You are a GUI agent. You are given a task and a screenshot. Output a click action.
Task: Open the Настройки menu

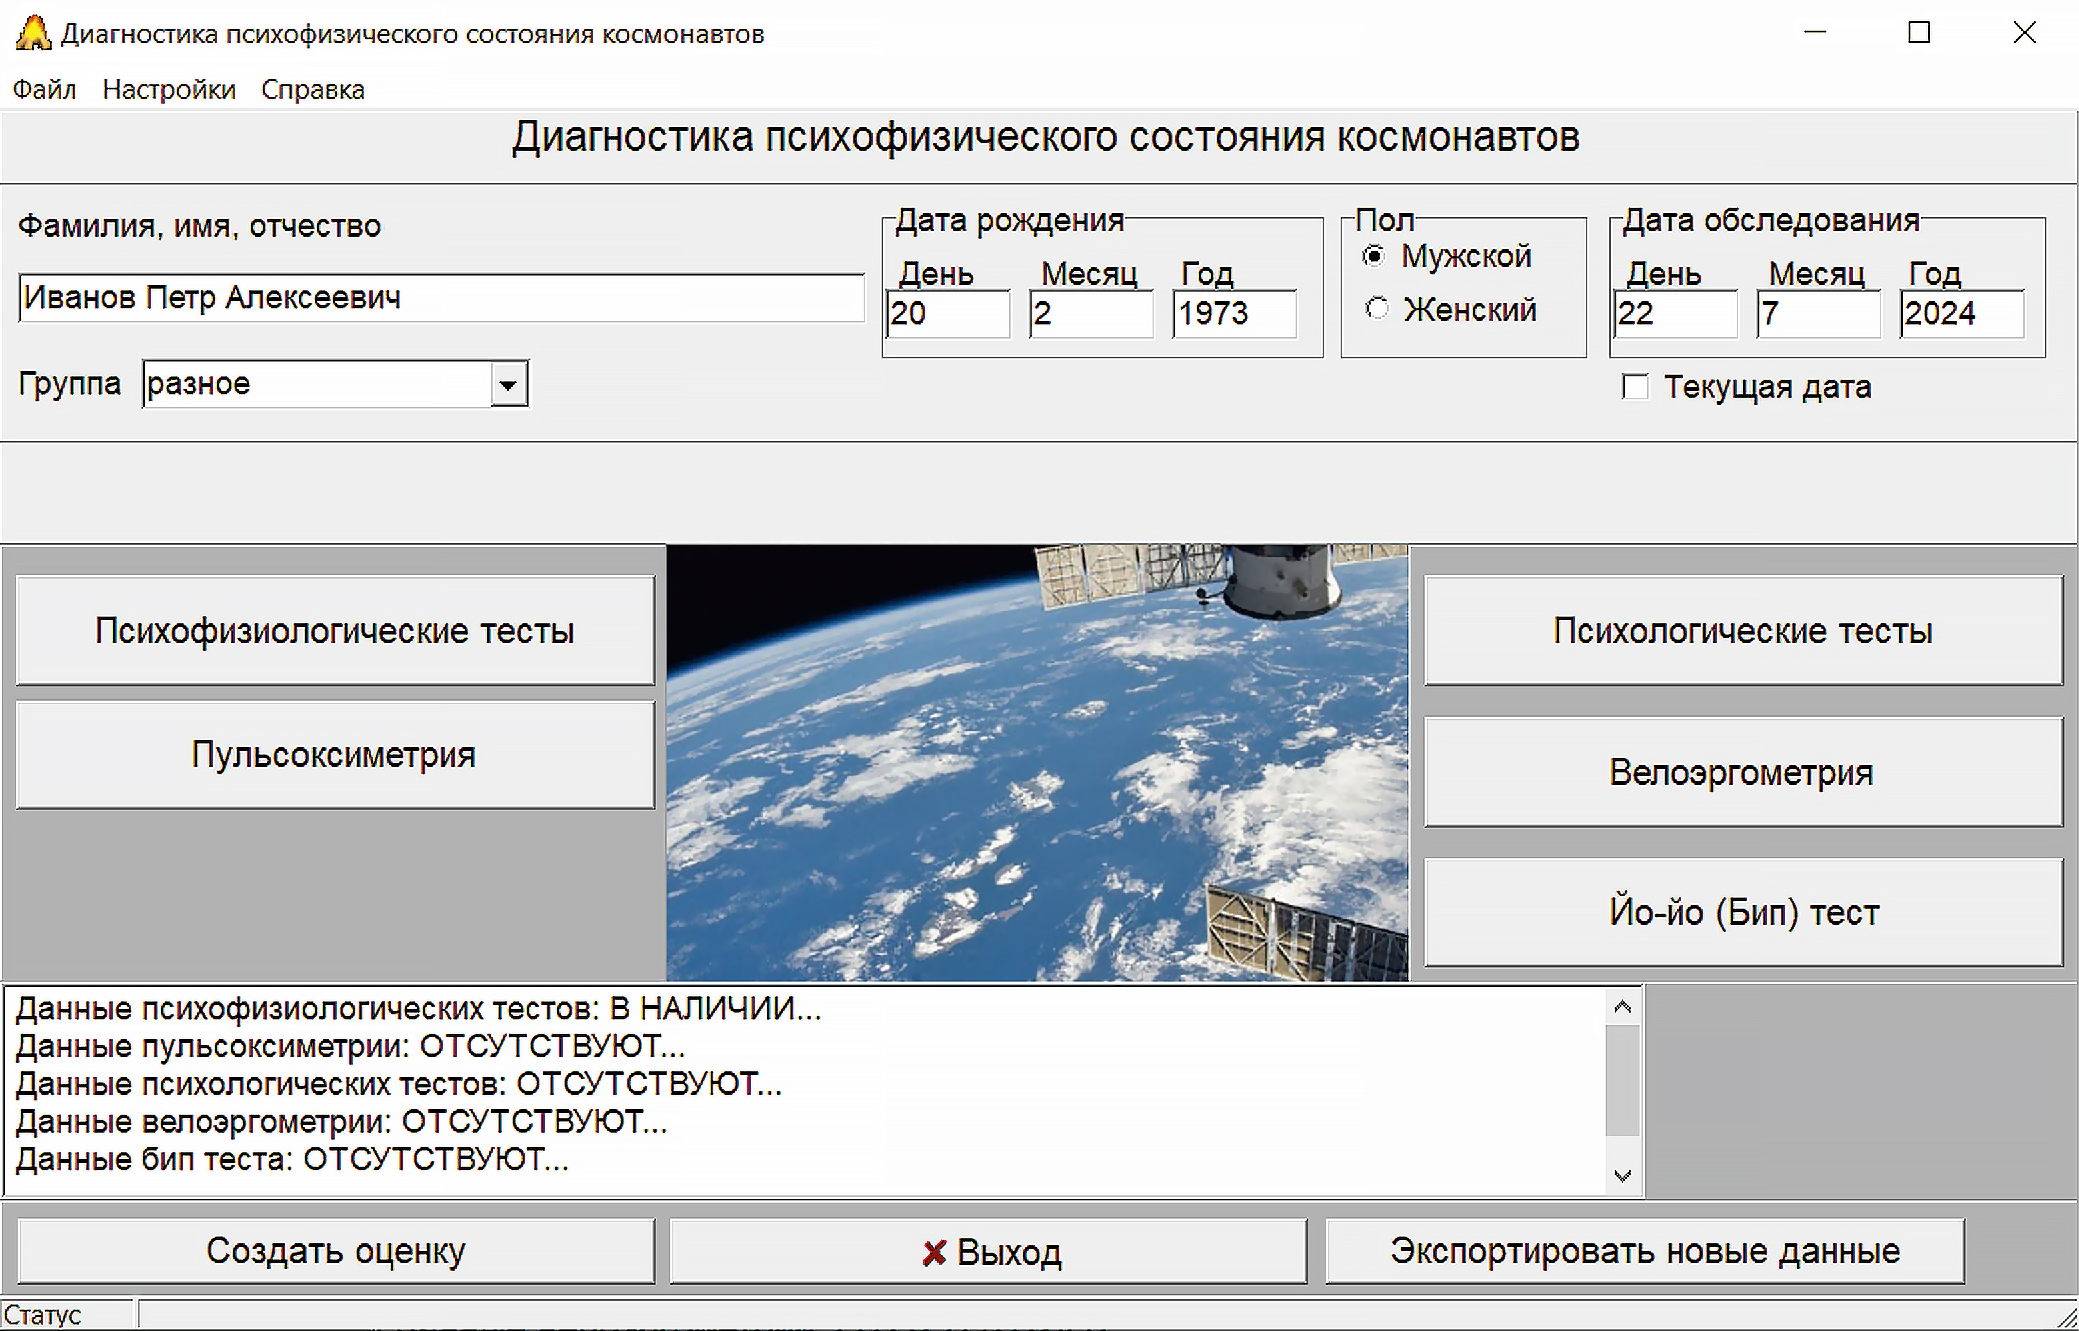pos(168,90)
